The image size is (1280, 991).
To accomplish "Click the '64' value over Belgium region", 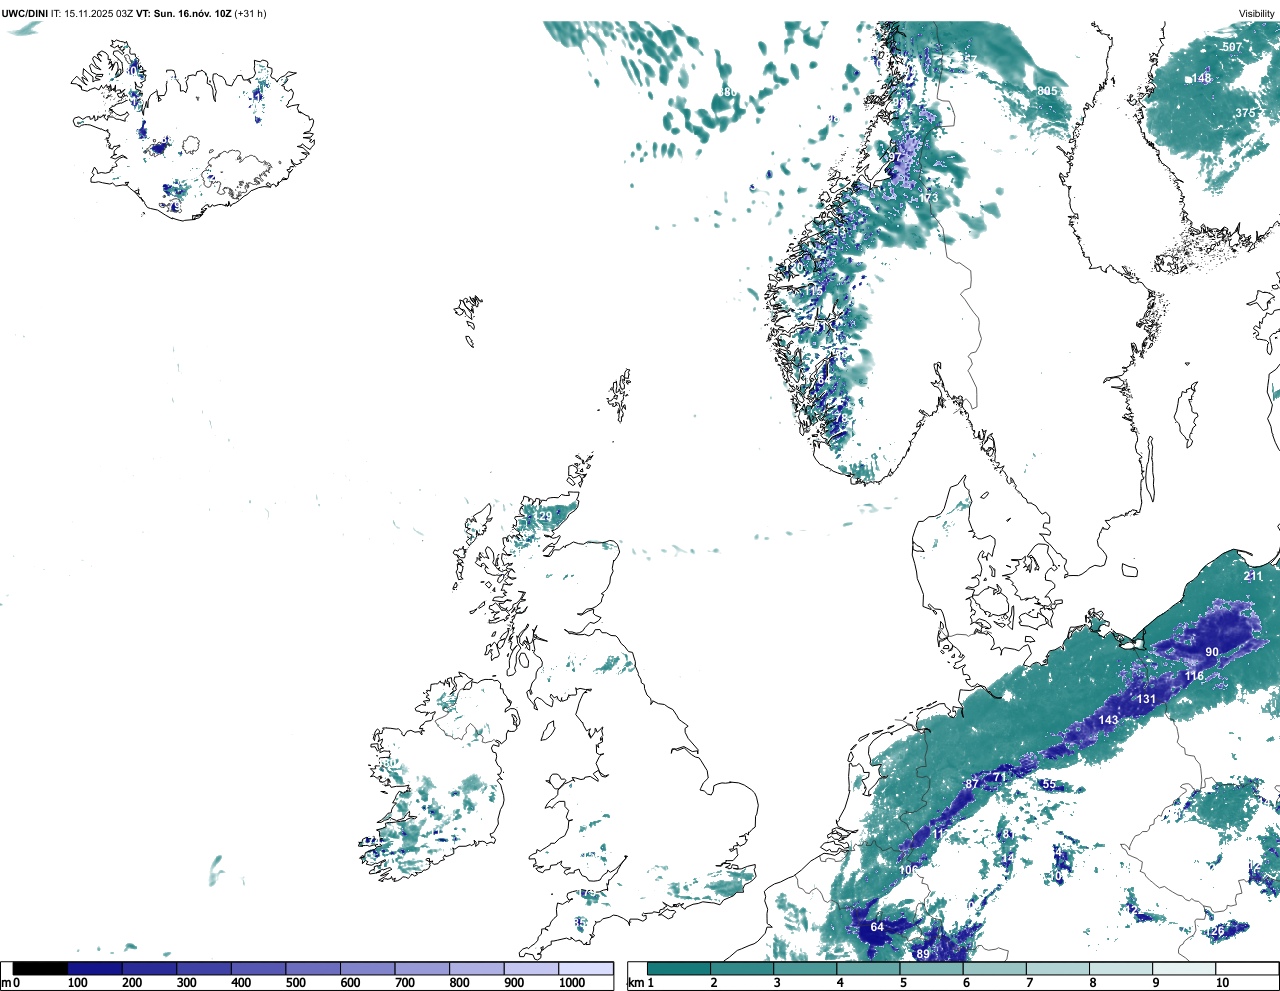I will tap(877, 927).
